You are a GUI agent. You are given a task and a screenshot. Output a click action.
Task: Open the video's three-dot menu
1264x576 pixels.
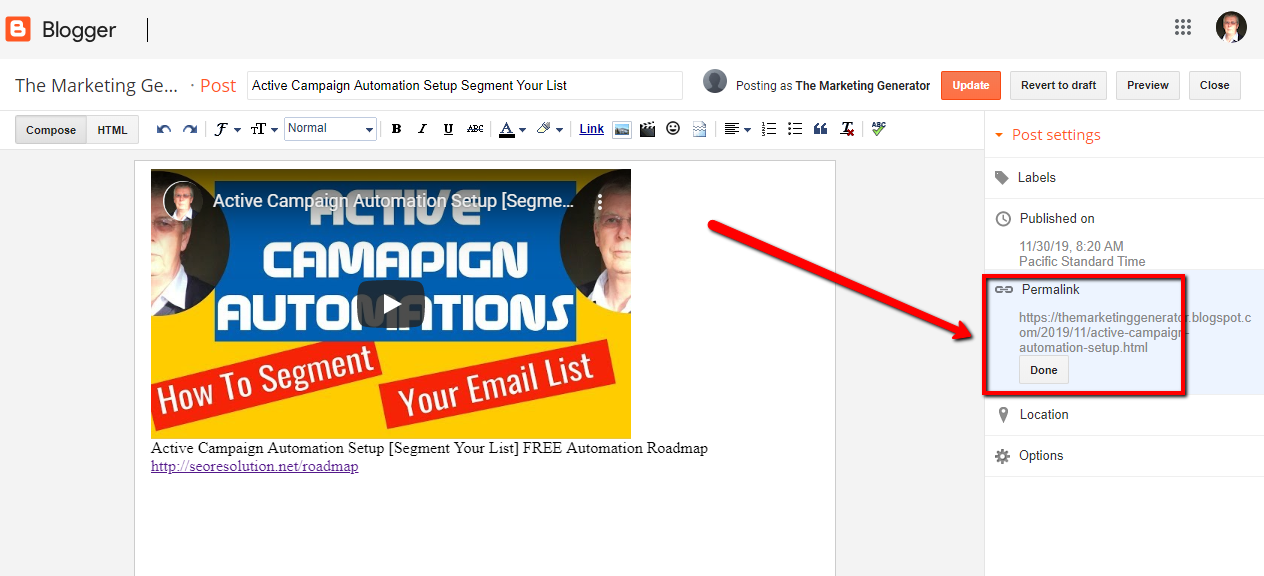600,201
